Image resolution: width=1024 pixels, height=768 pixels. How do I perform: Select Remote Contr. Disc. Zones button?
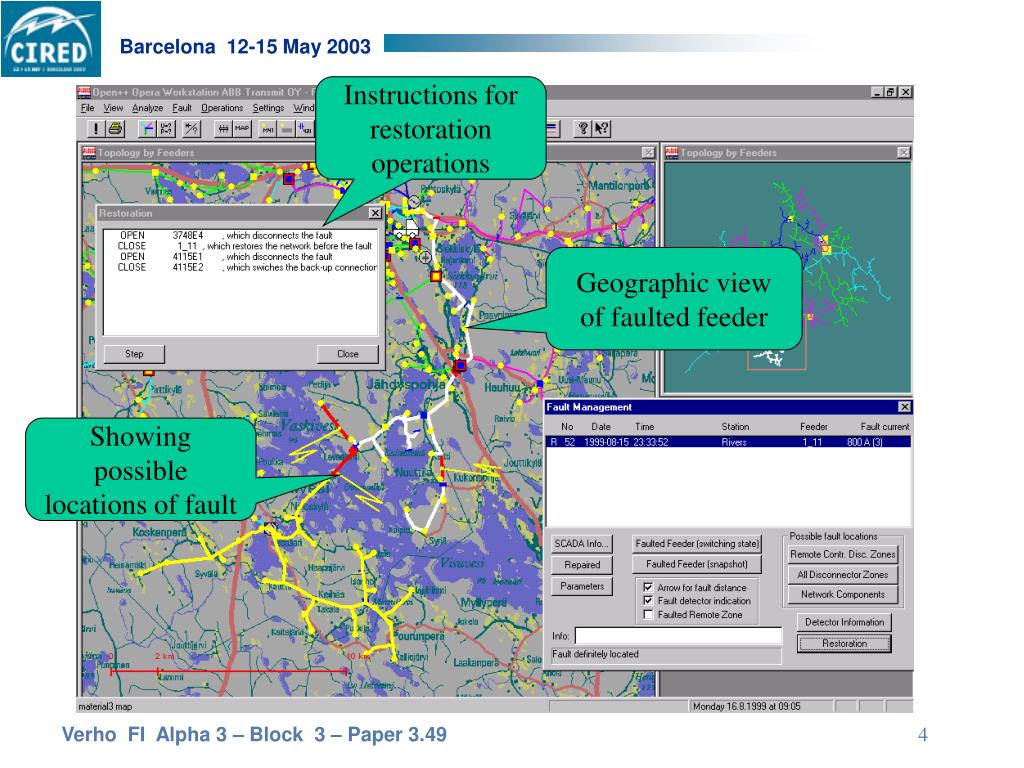tap(842, 554)
